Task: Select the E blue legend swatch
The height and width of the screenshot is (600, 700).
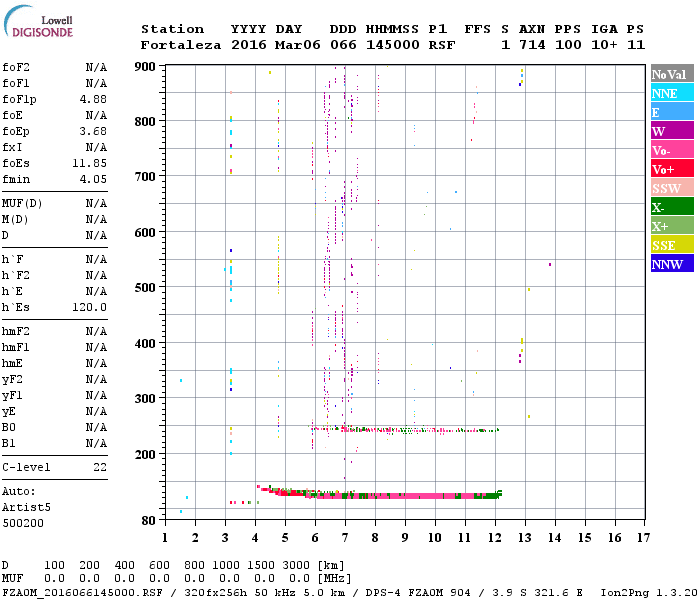Action: point(672,112)
